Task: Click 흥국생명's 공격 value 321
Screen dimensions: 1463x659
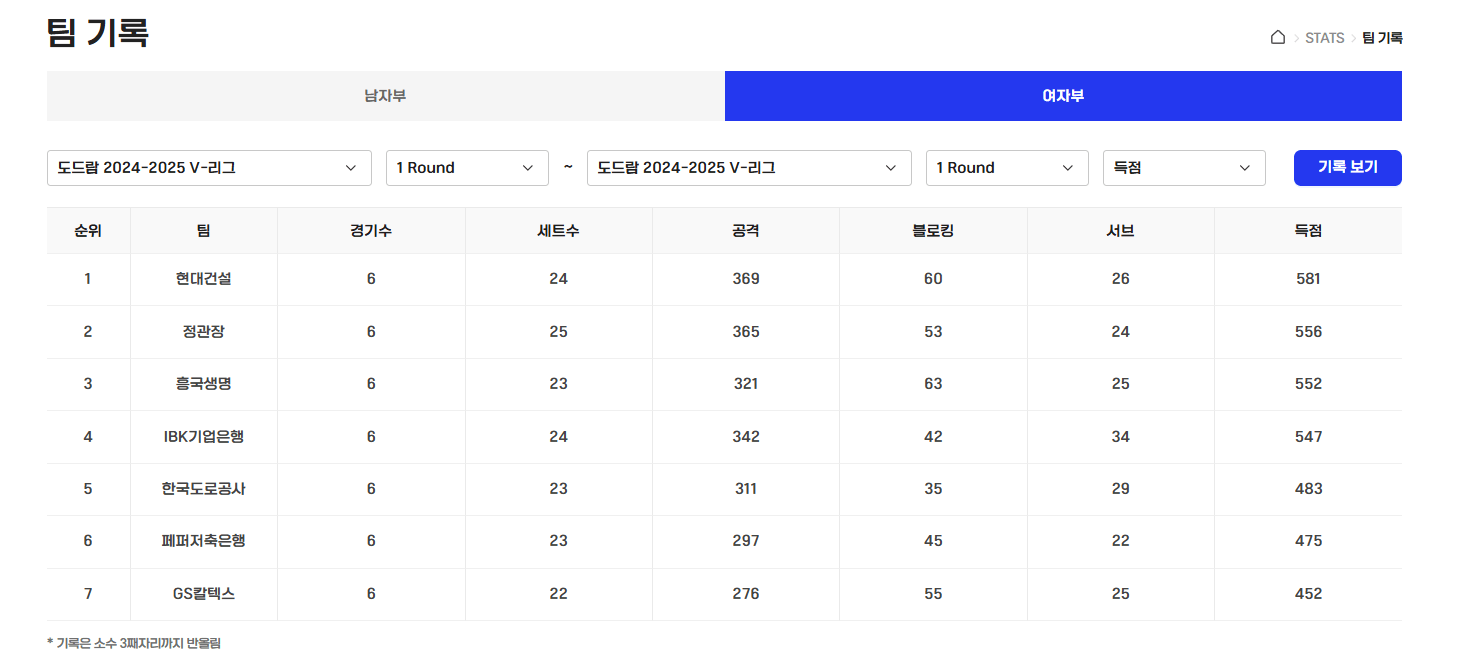Action: click(746, 384)
